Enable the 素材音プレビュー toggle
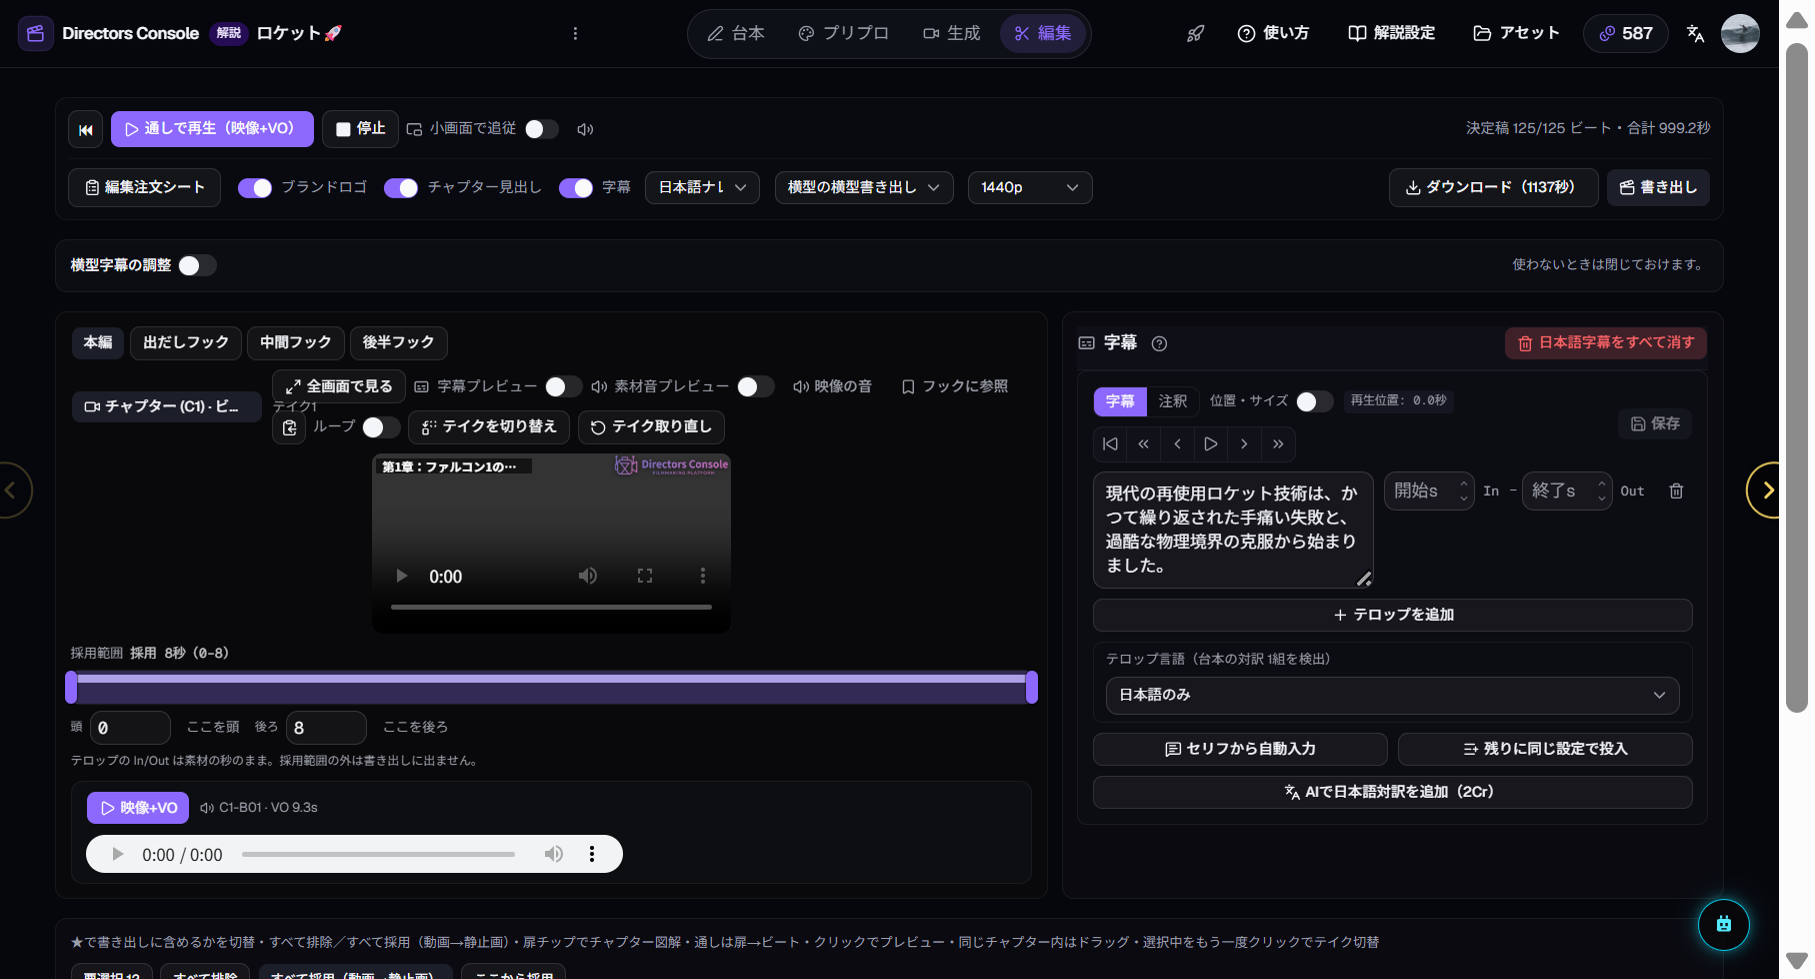1815x979 pixels. pyautogui.click(x=755, y=386)
